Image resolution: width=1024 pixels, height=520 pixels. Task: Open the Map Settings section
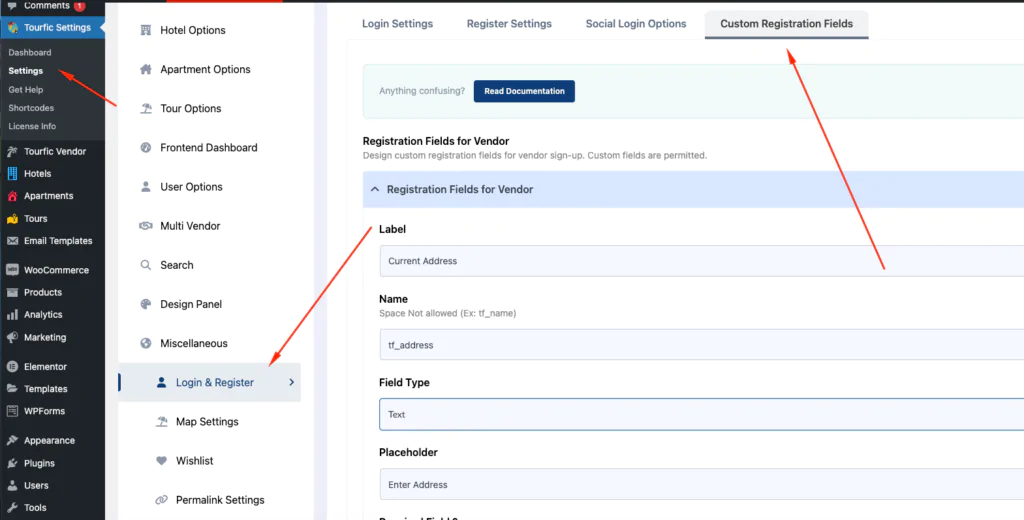209,421
